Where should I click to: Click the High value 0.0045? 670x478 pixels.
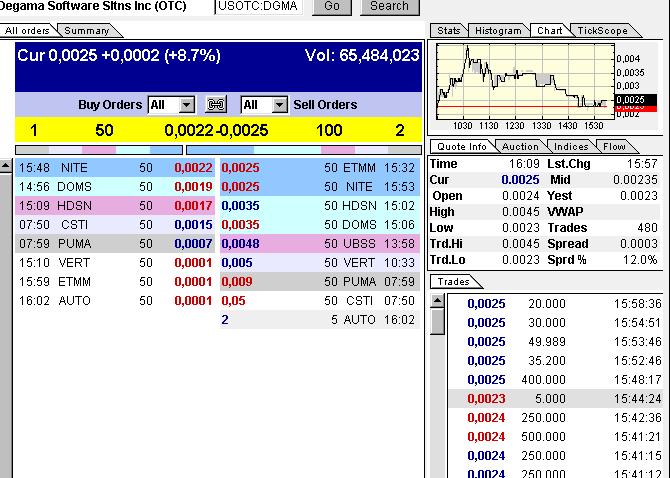point(520,212)
